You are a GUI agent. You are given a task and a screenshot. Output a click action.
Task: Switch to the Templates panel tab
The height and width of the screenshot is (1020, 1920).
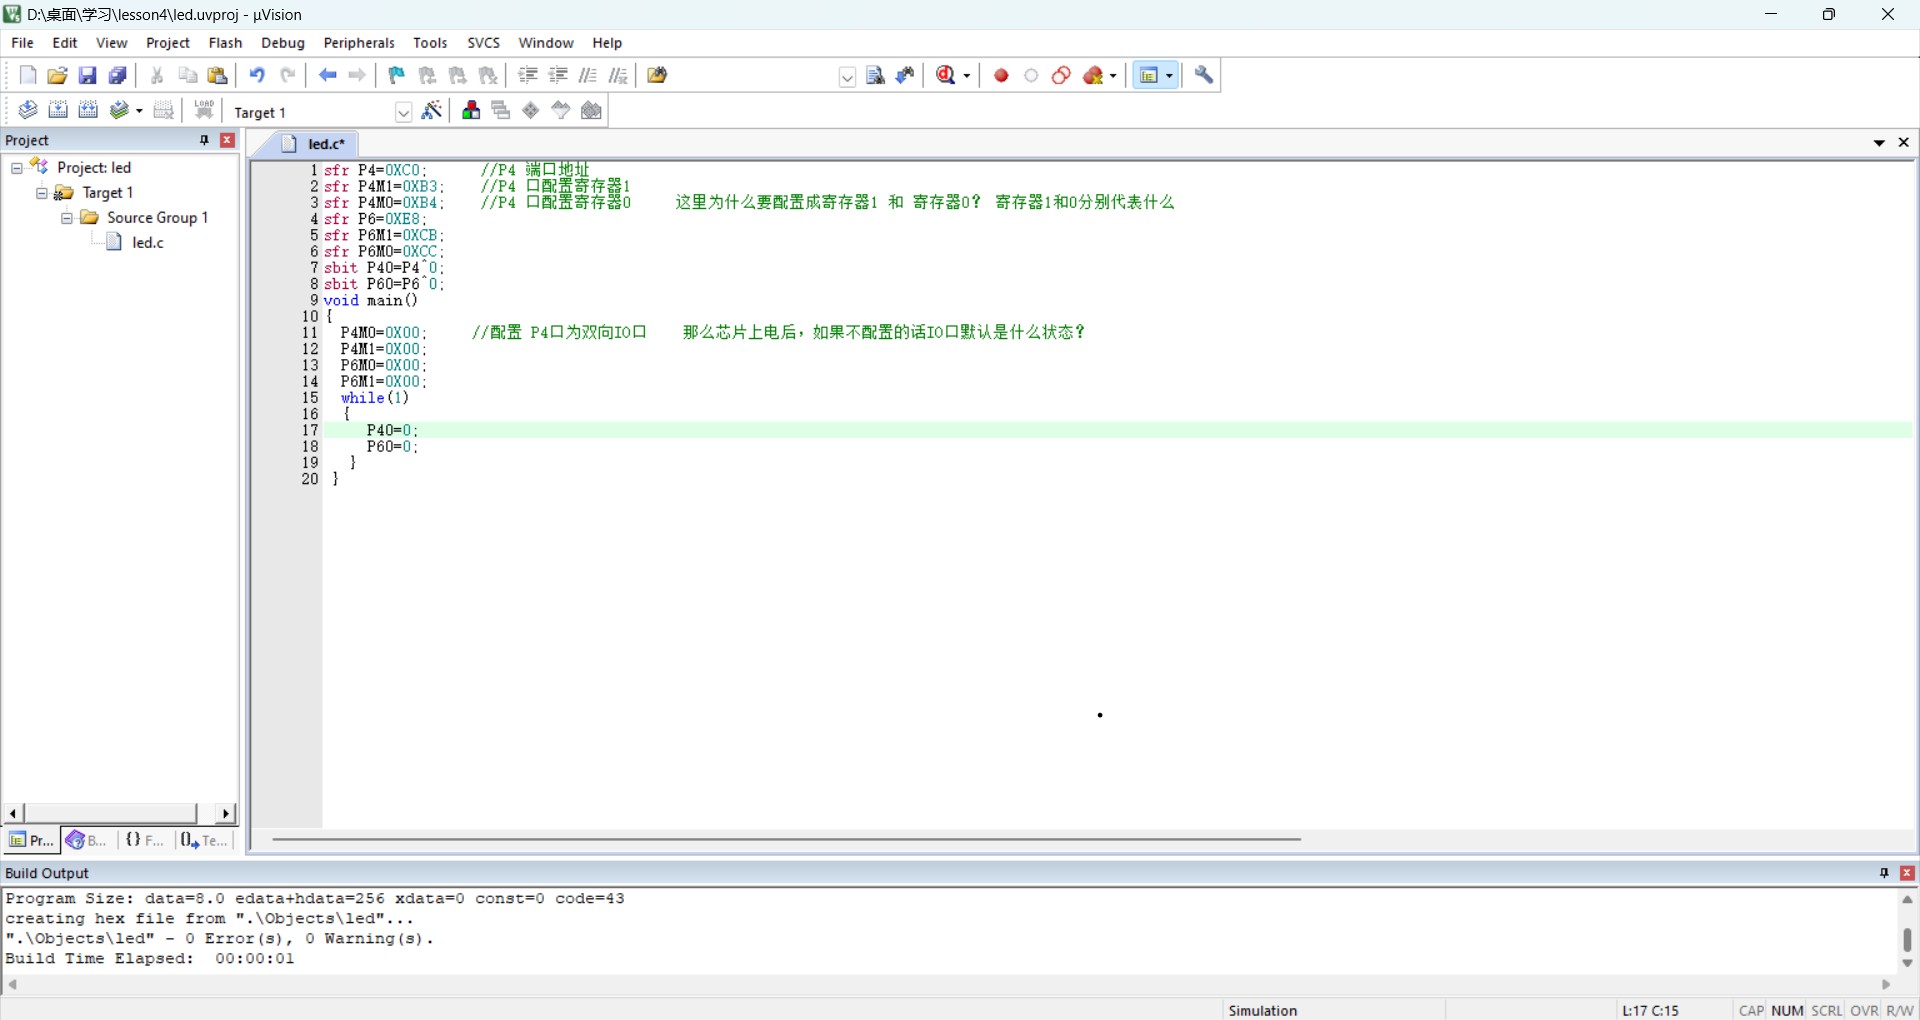(x=204, y=840)
